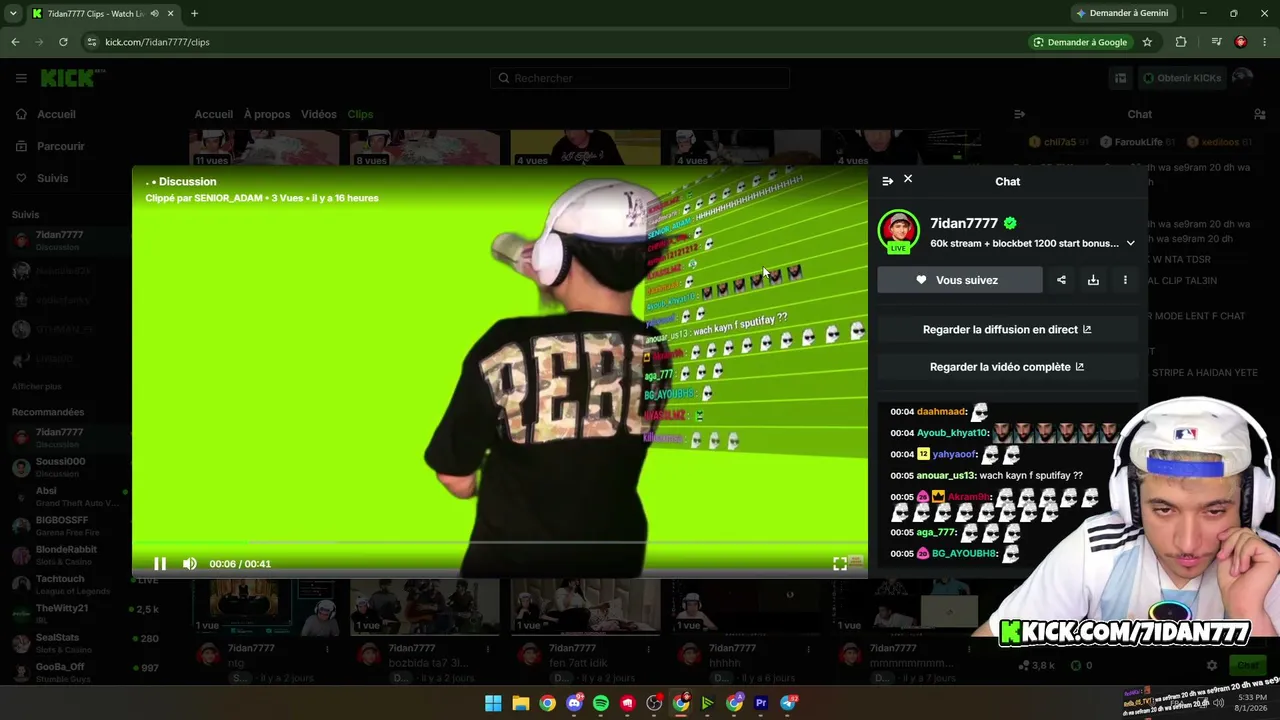Open the Chrome media controls icon
Image resolution: width=1280 pixels, height=720 pixels.
(x=1216, y=42)
